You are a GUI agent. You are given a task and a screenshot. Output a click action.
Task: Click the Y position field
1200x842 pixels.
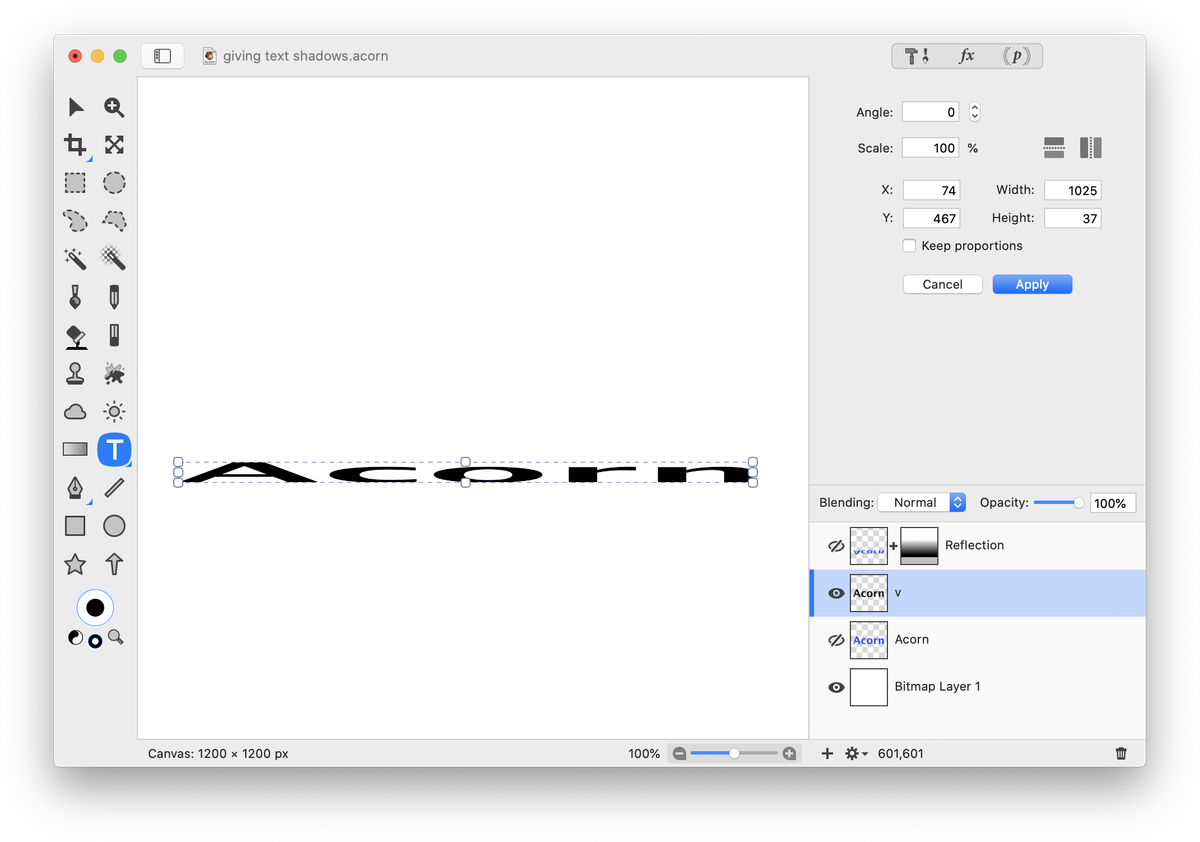pos(931,218)
